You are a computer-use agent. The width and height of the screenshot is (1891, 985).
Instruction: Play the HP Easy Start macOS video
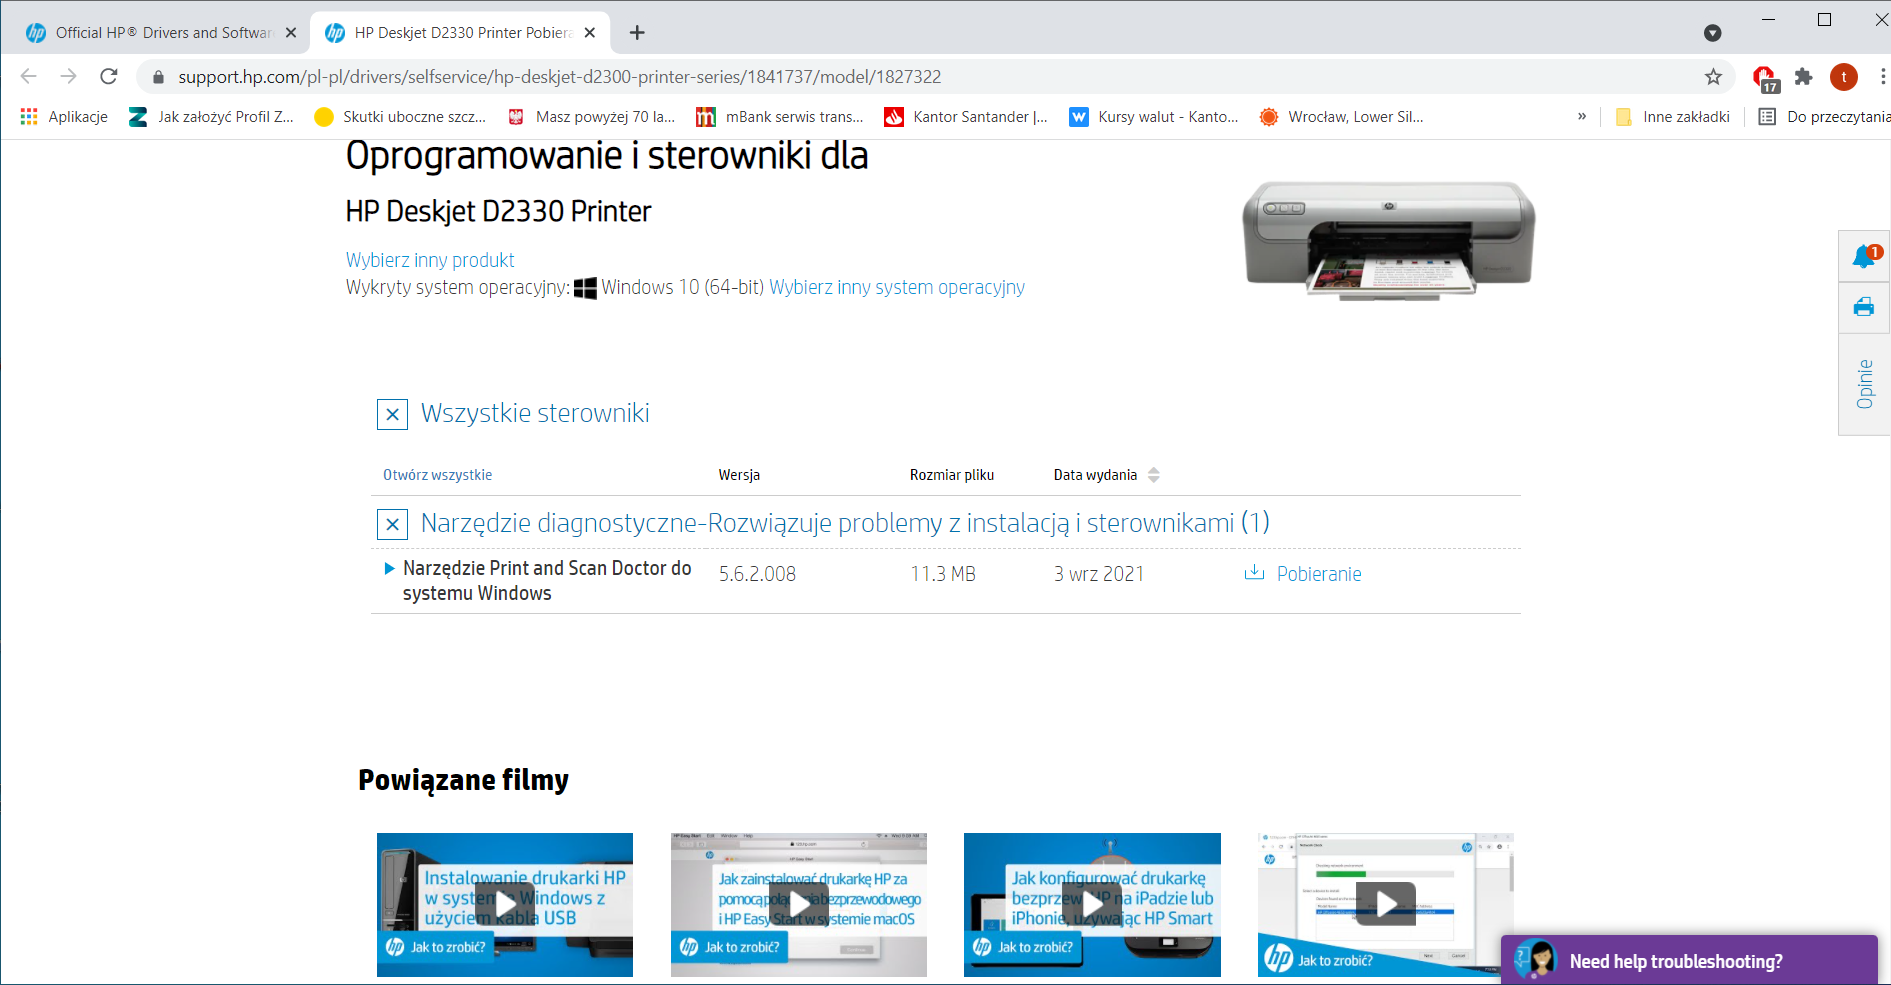pos(798,904)
